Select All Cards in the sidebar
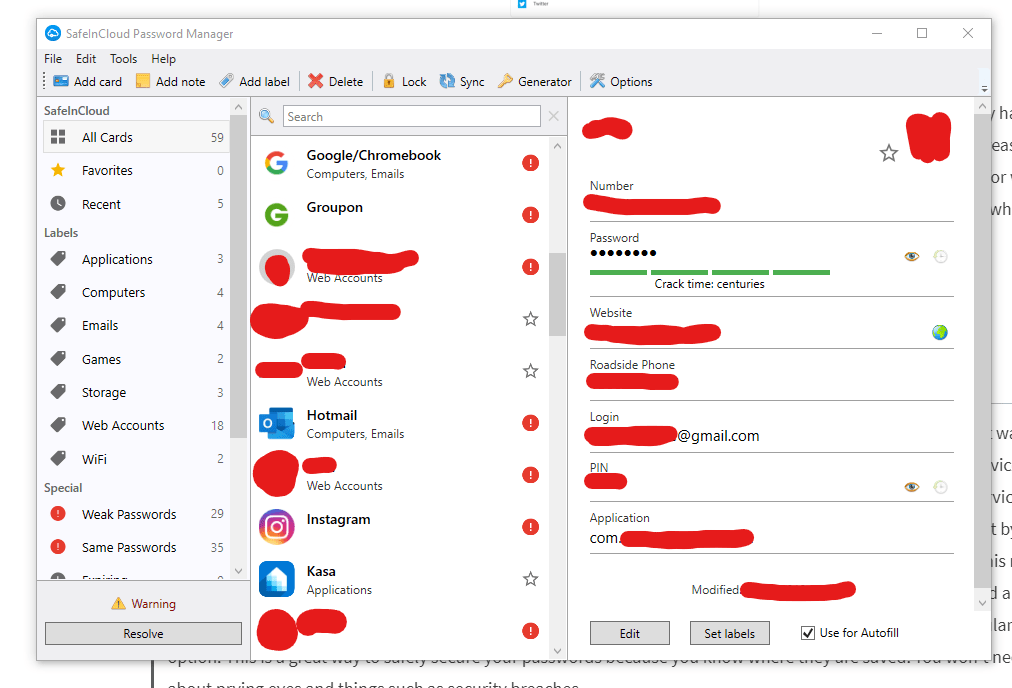 pyautogui.click(x=136, y=137)
